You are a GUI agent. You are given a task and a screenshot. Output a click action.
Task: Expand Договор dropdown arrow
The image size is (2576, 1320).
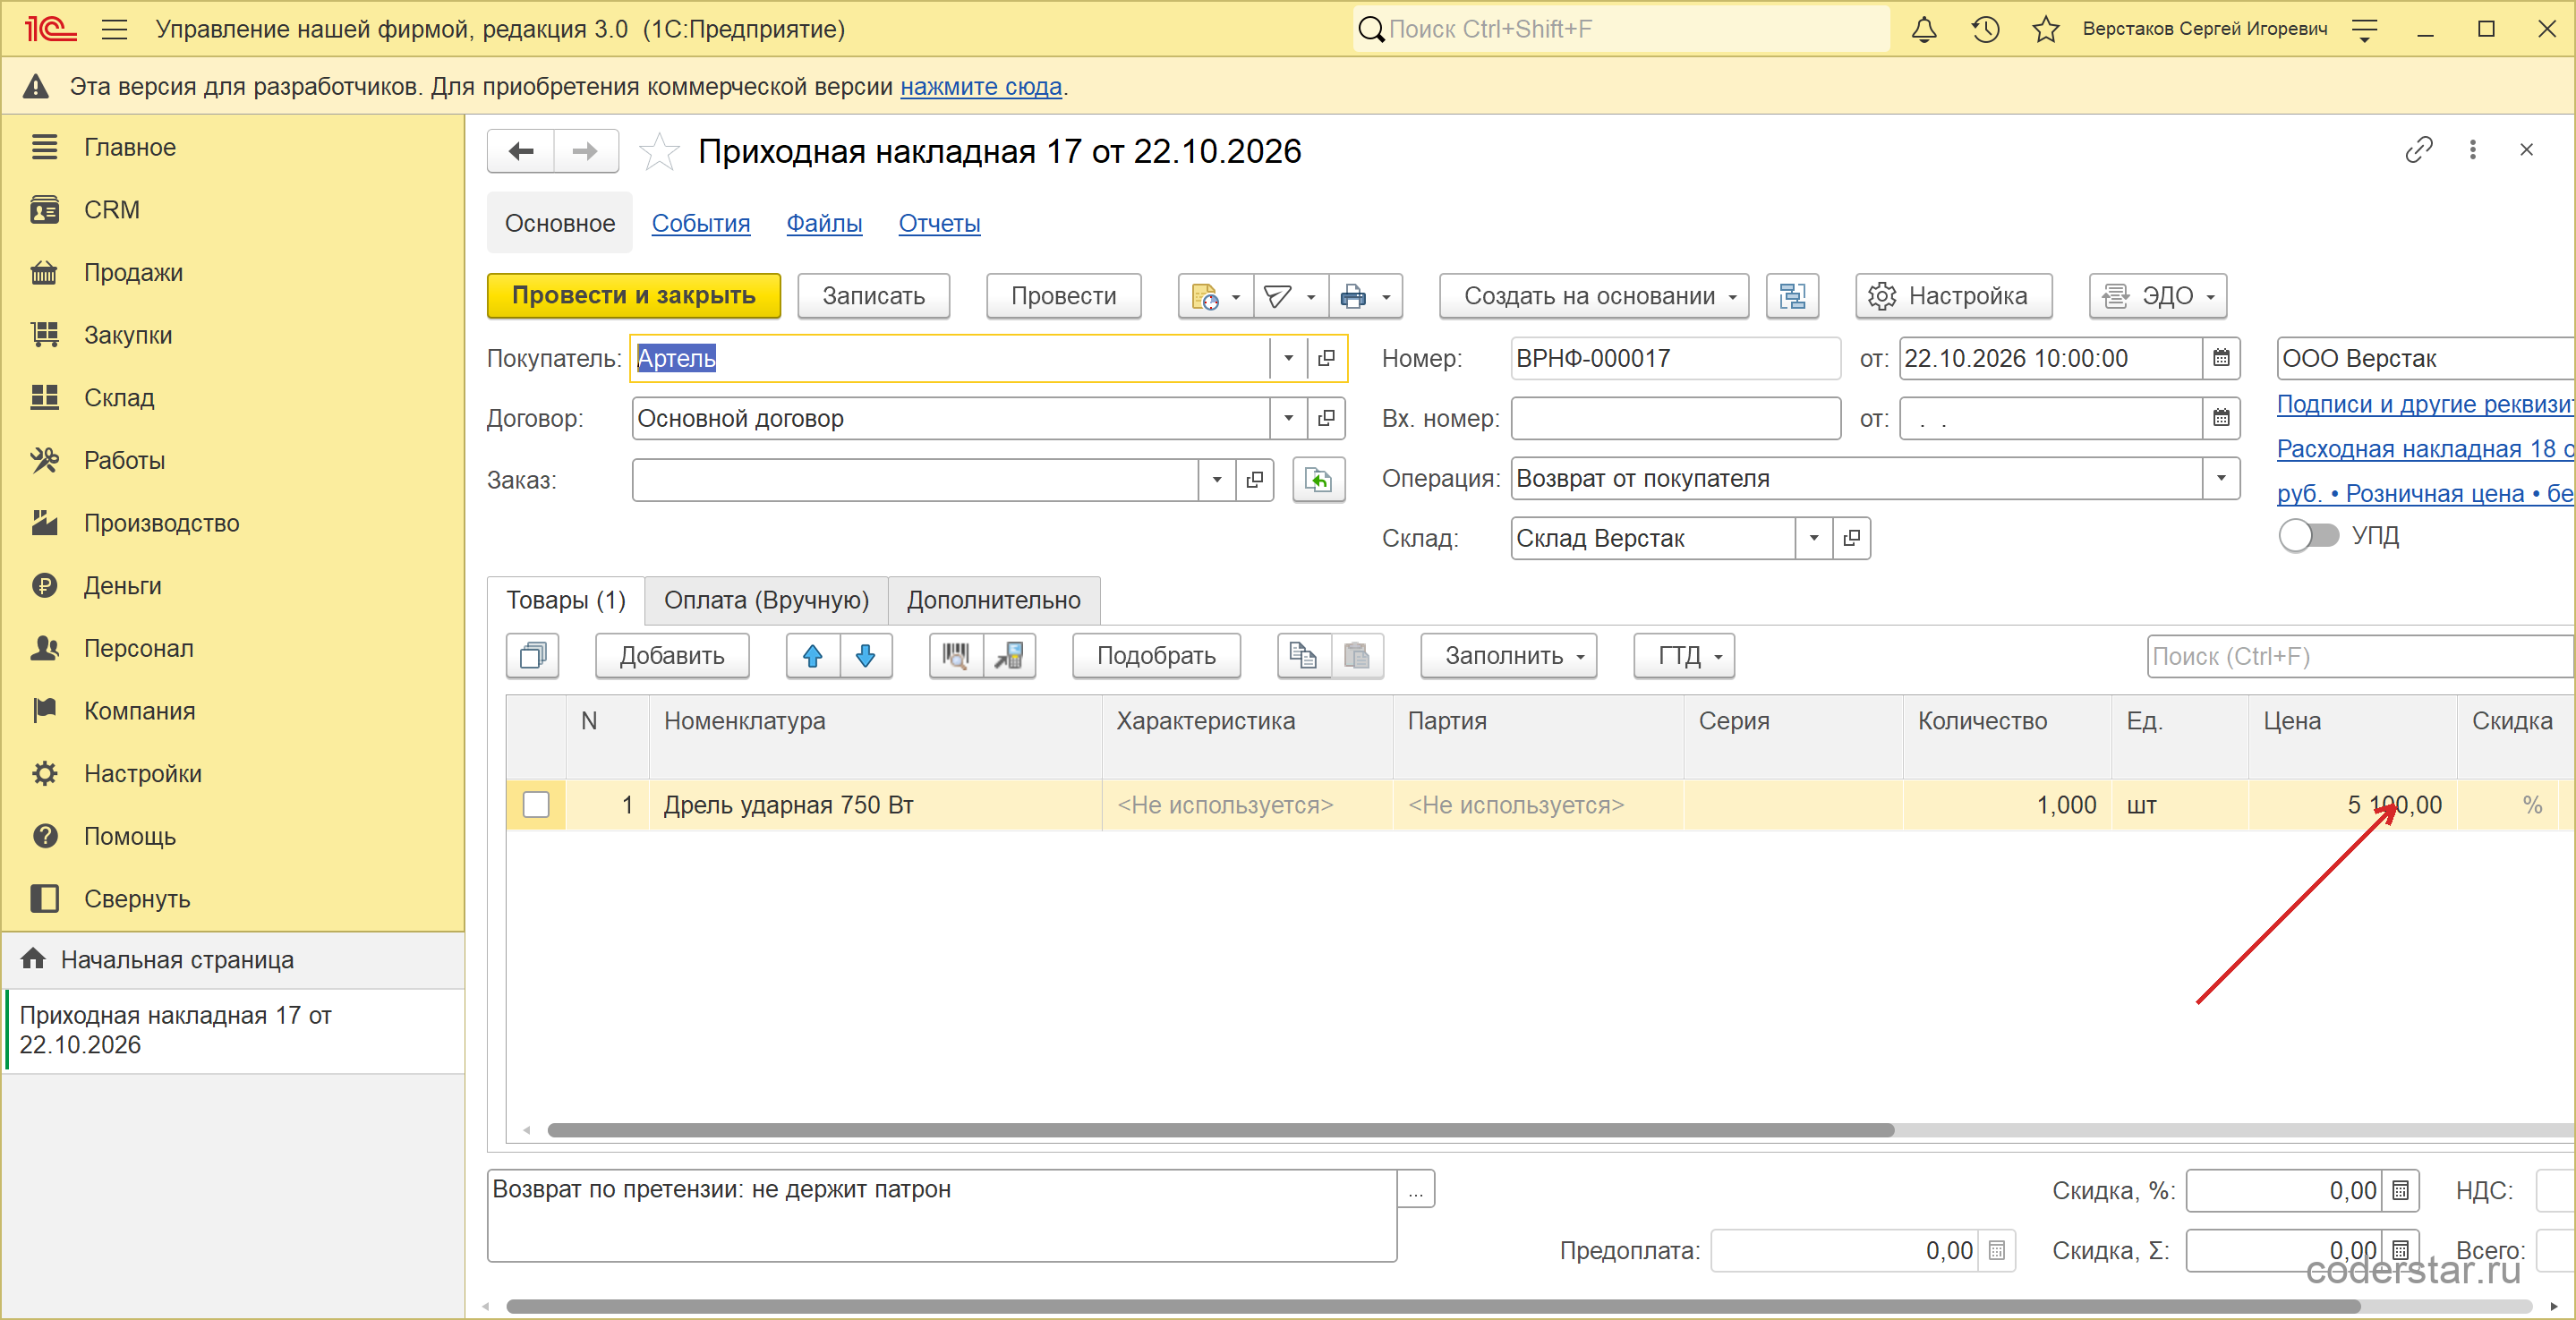coord(1288,418)
